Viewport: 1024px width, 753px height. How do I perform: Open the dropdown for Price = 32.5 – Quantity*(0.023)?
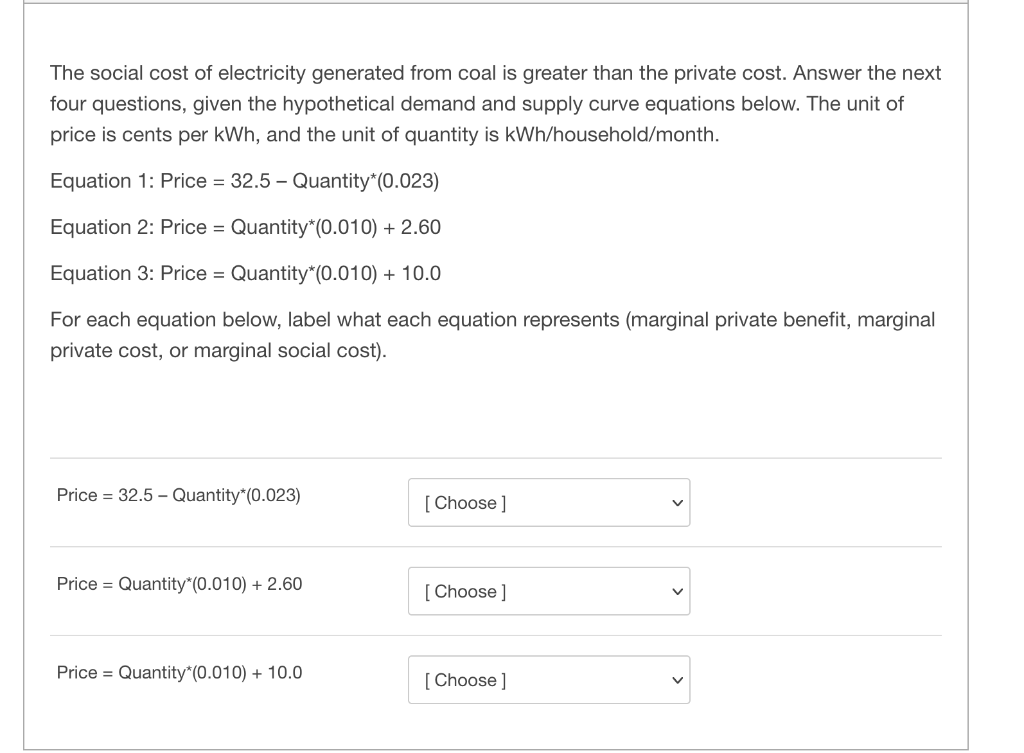[549, 502]
